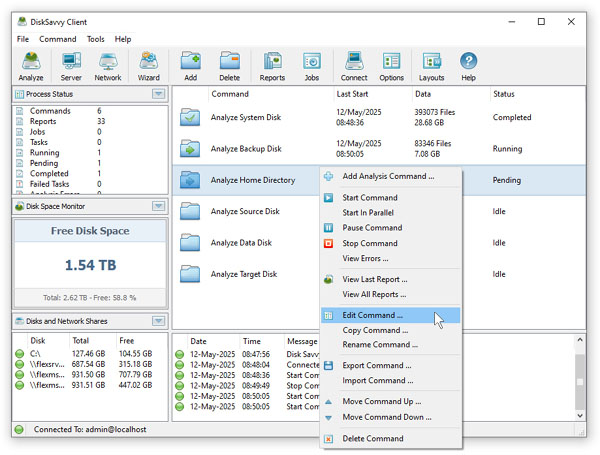Image resolution: width=600 pixels, height=455 pixels.
Task: Click the Analyze System Disk folder icon
Action: 190,117
